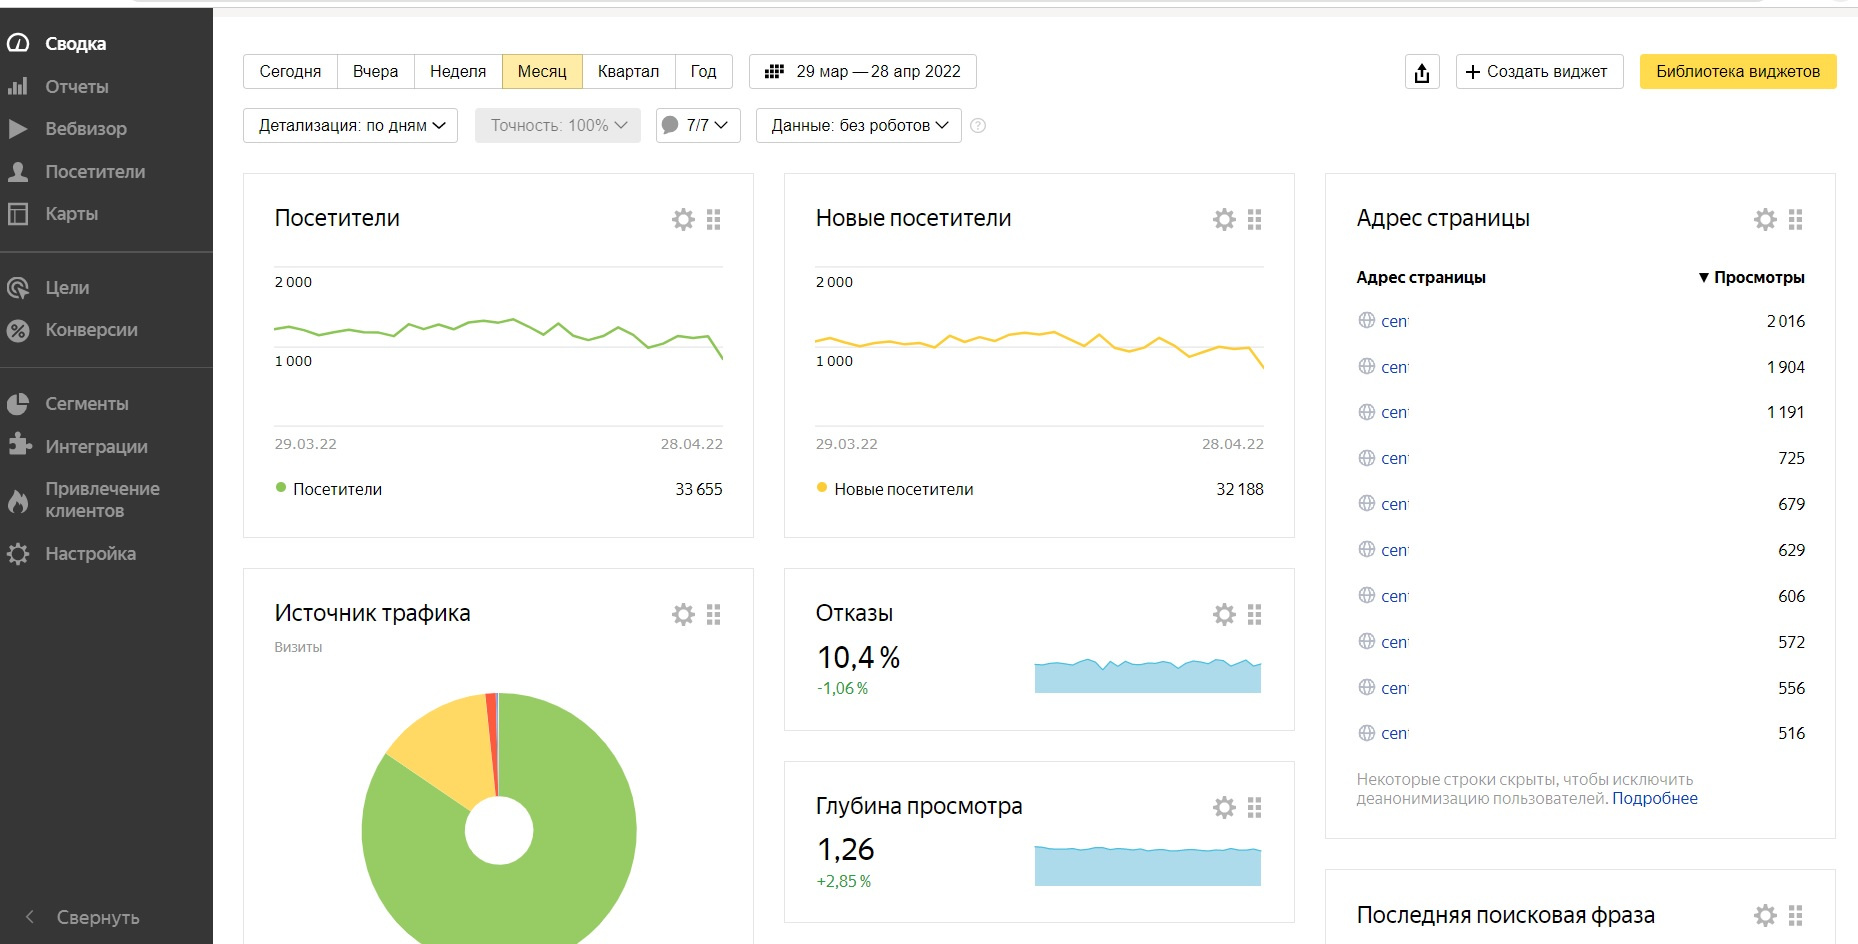Image resolution: width=1858 pixels, height=944 pixels.
Task: Open settings gear of the Новые посетители widget
Action: (x=1224, y=219)
